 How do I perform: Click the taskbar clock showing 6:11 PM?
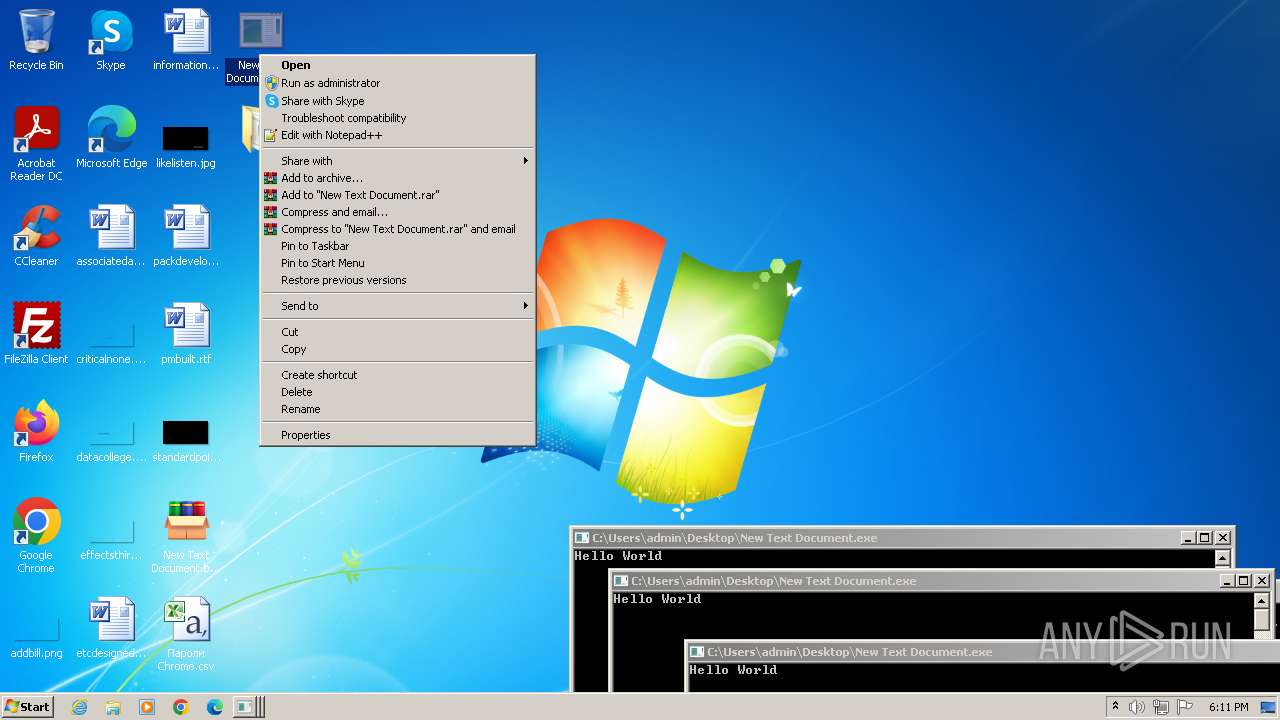(x=1228, y=707)
